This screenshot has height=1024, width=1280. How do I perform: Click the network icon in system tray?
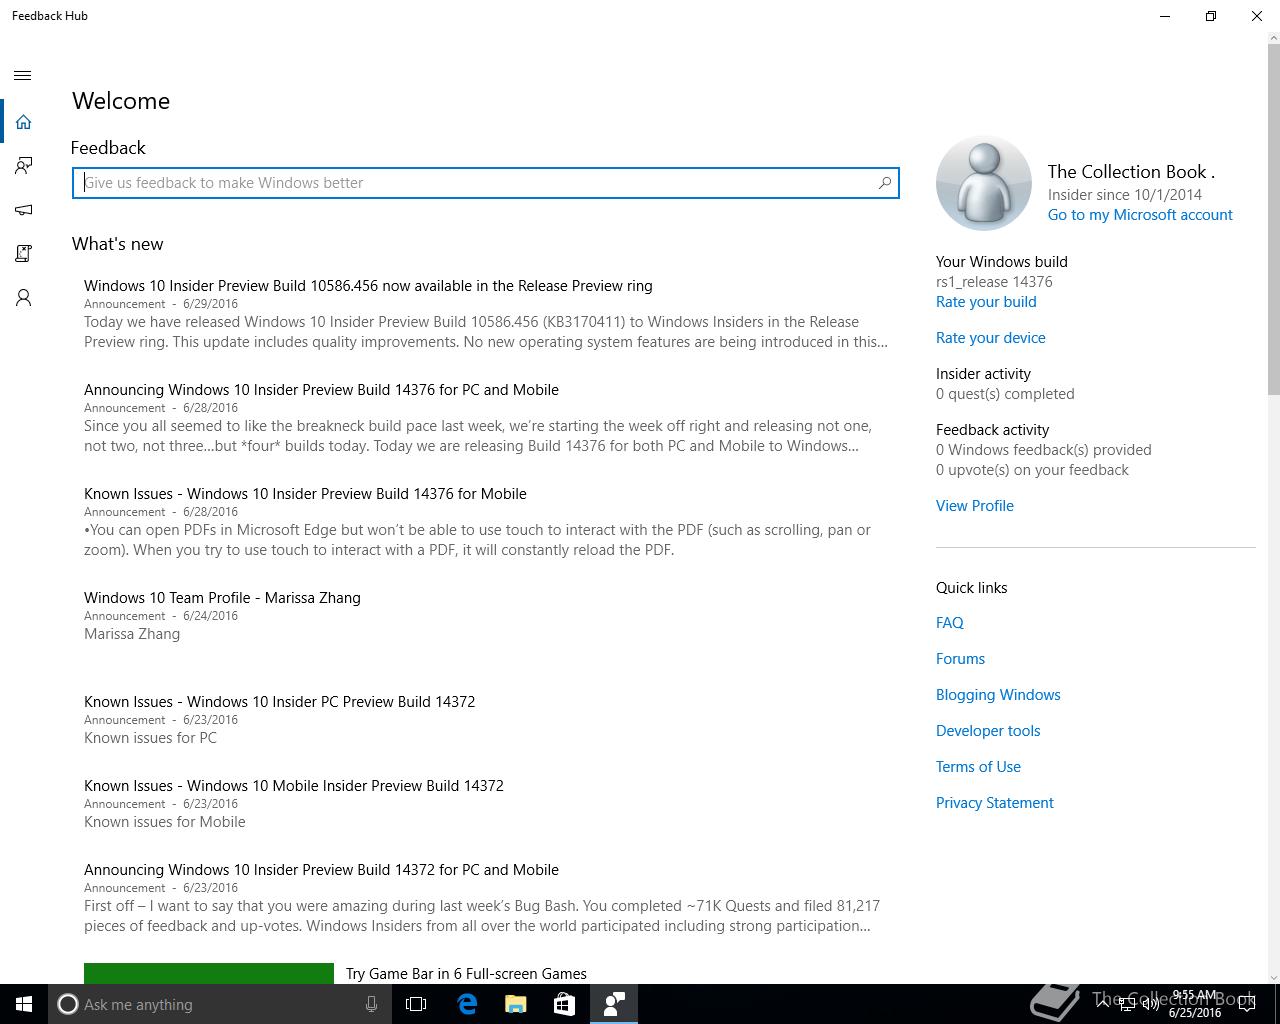tap(1127, 1004)
